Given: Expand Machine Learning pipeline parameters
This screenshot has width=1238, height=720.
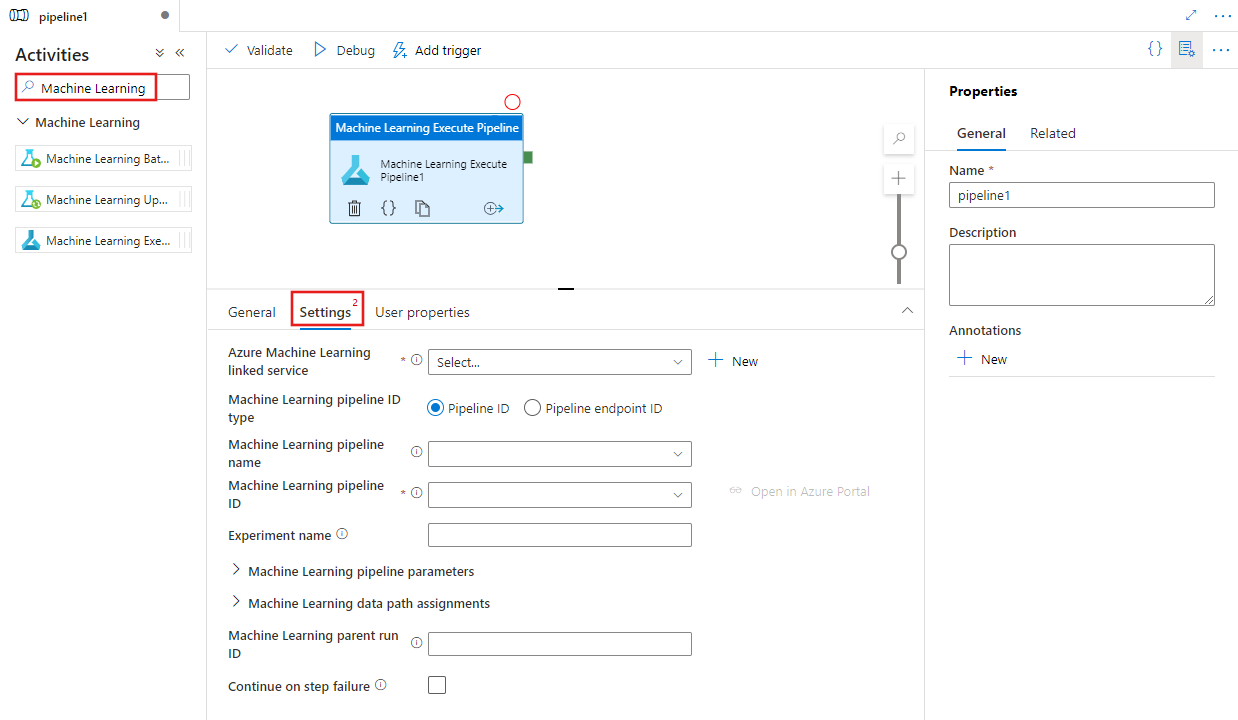Looking at the screenshot, I should pos(235,570).
